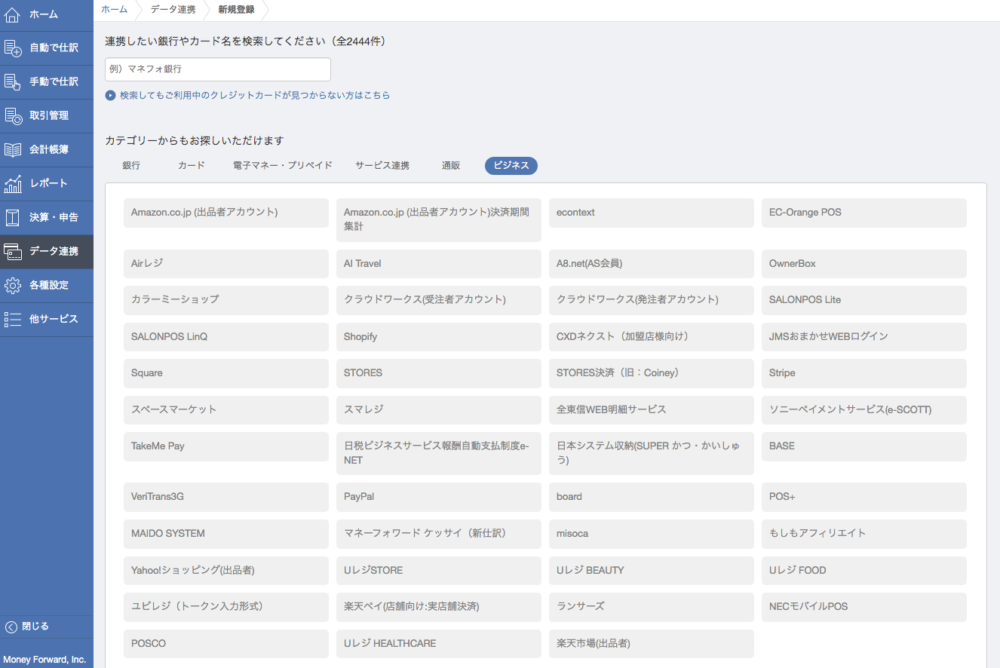
Task: Choose NECモバイルPOS service
Action: 864,607
